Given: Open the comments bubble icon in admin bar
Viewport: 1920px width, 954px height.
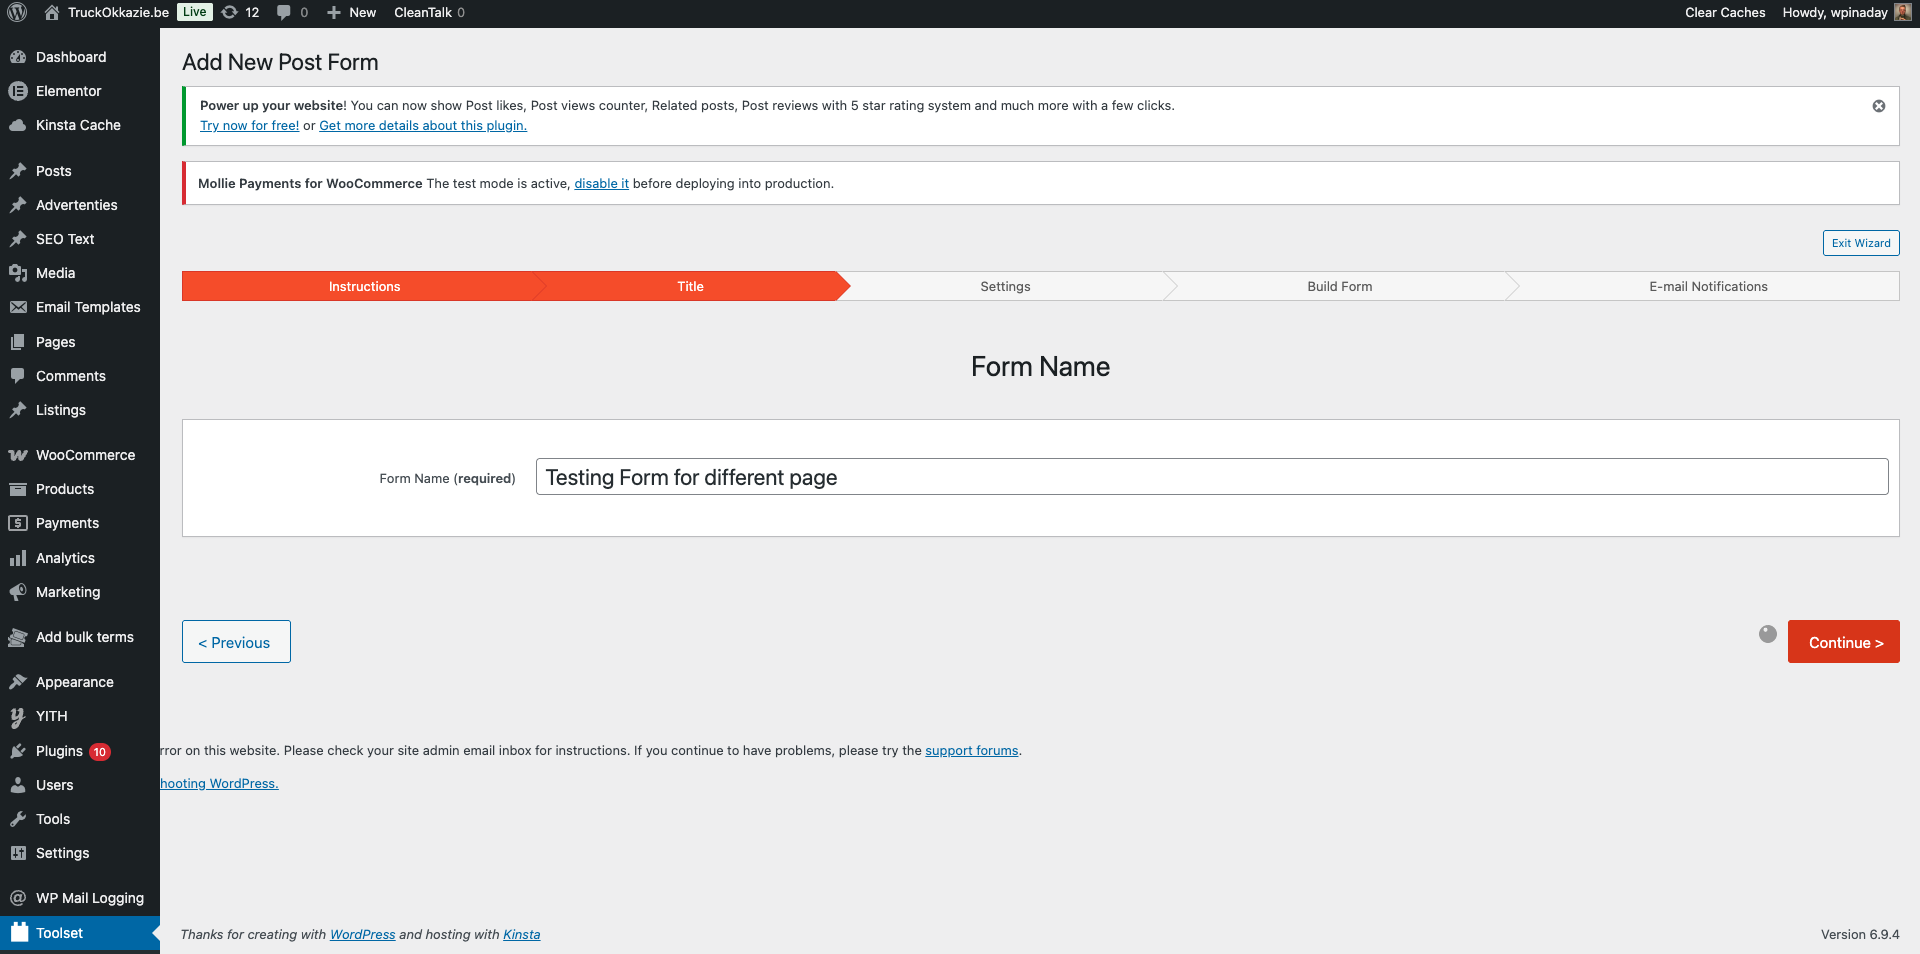Looking at the screenshot, I should [x=284, y=12].
